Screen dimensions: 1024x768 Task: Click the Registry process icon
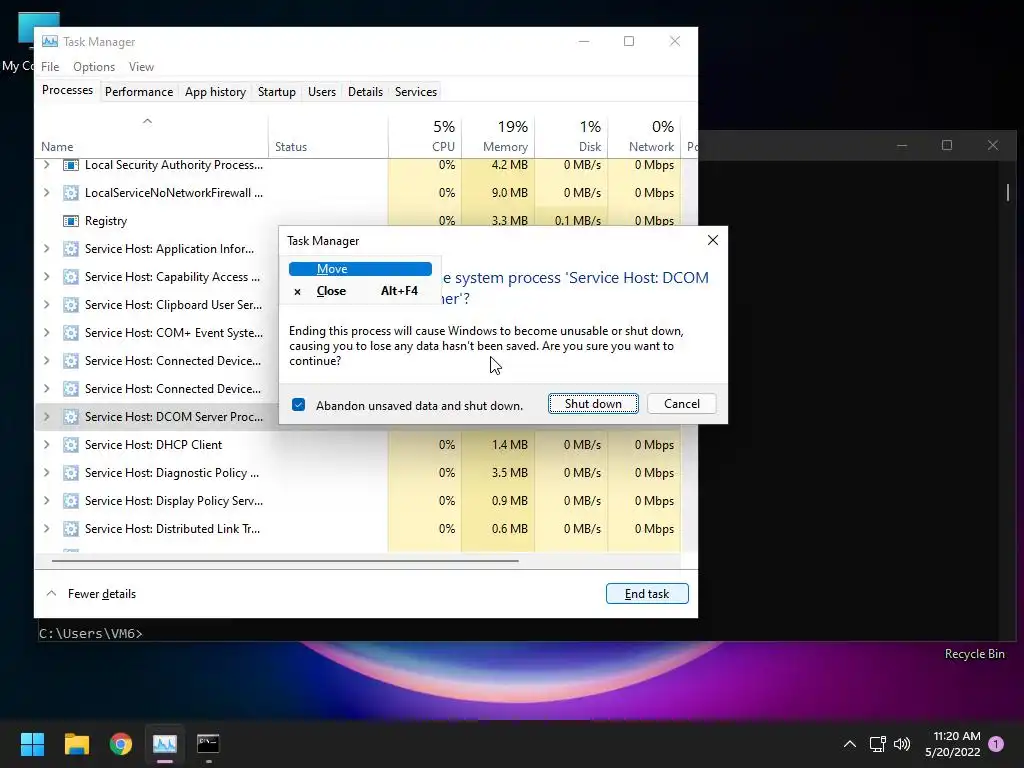[71, 221]
